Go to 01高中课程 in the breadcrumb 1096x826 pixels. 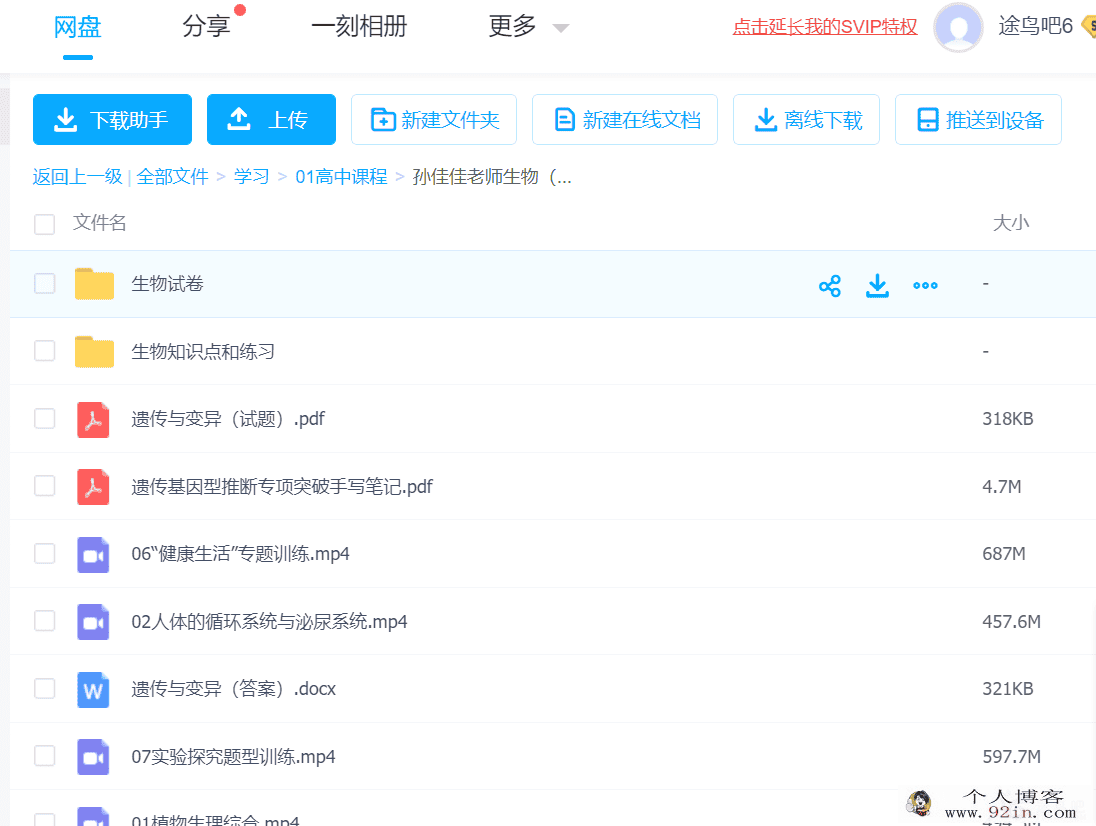pos(341,177)
